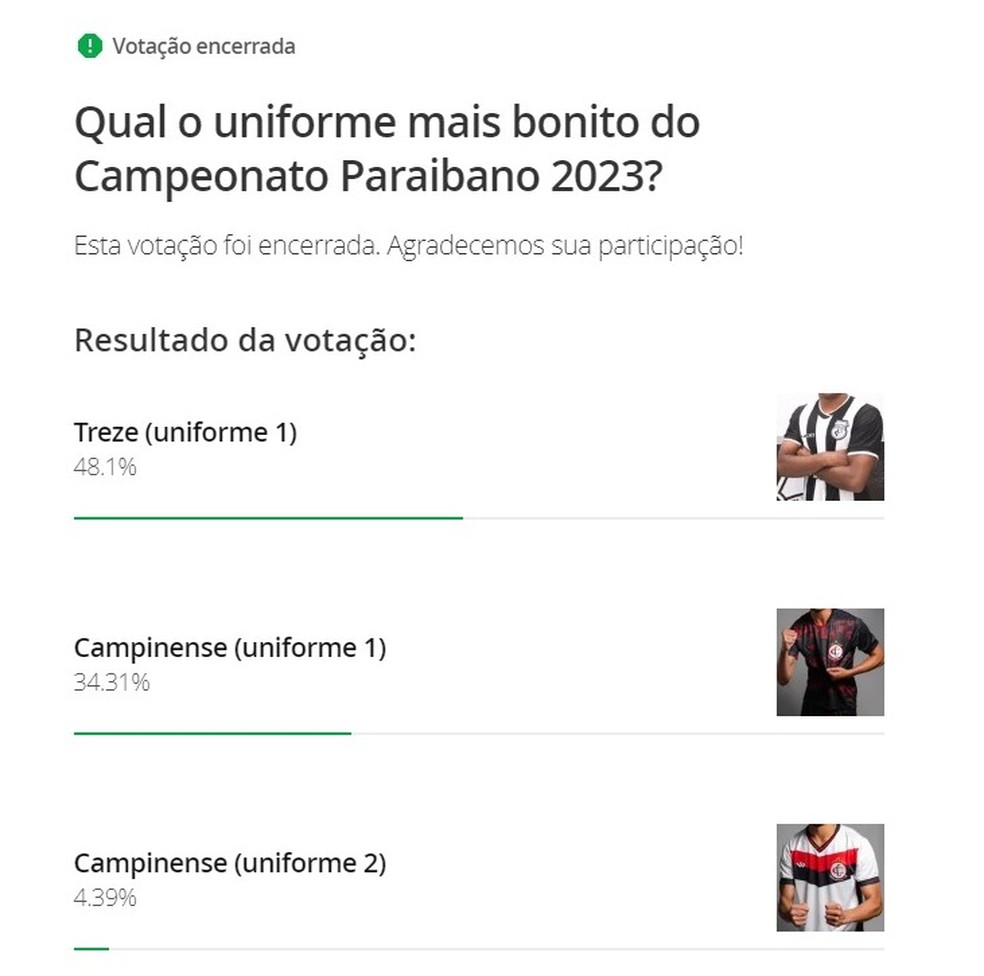
Task: Click the green filled part of Treze's bar
Action: (x=268, y=518)
